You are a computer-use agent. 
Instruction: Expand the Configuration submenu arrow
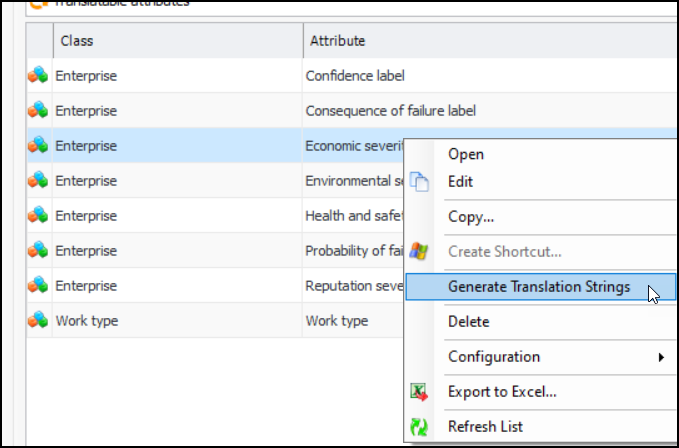[x=660, y=357]
